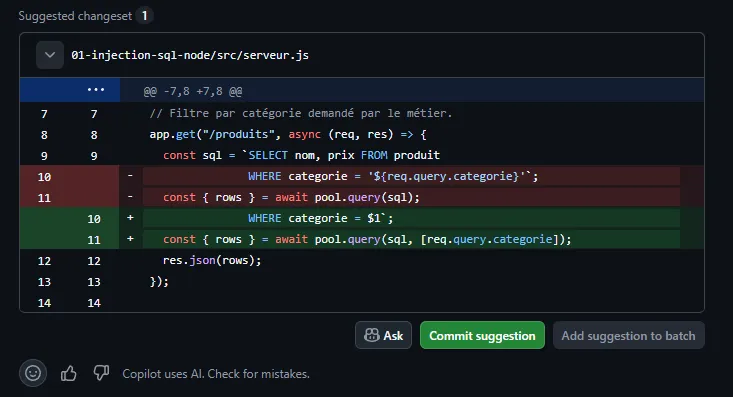Viewport: 733px width, 397px height.
Task: Click file path 01-injection-sql-node/src/serveur.js
Action: point(190,55)
